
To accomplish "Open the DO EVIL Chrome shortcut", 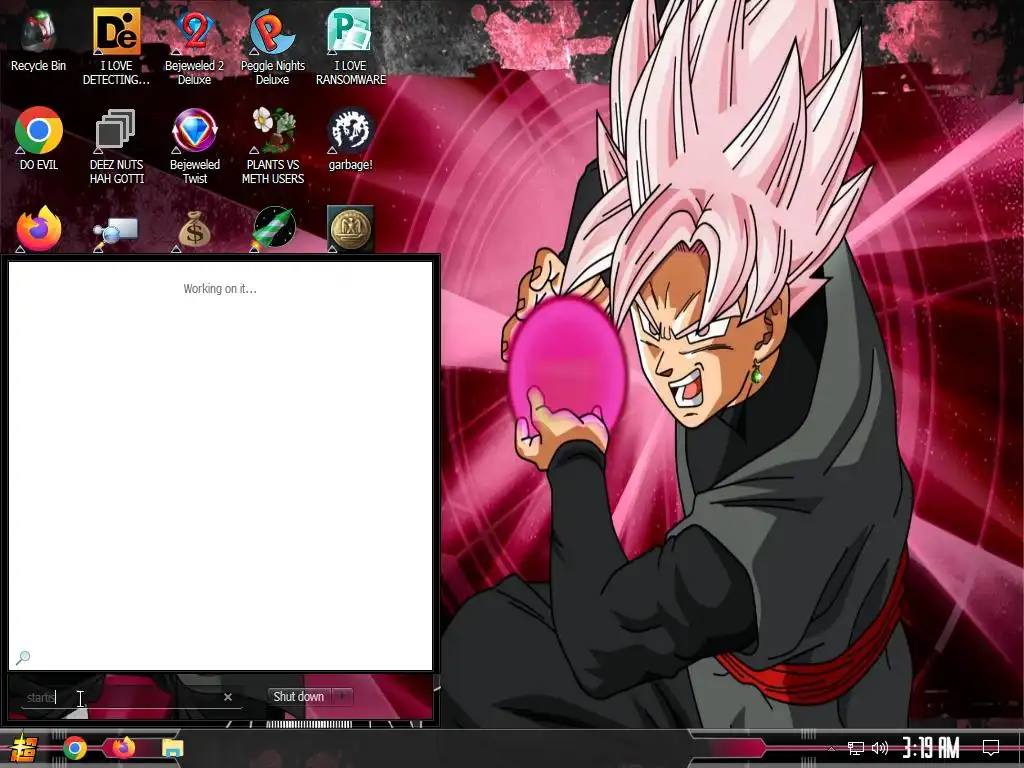I will pos(39,138).
